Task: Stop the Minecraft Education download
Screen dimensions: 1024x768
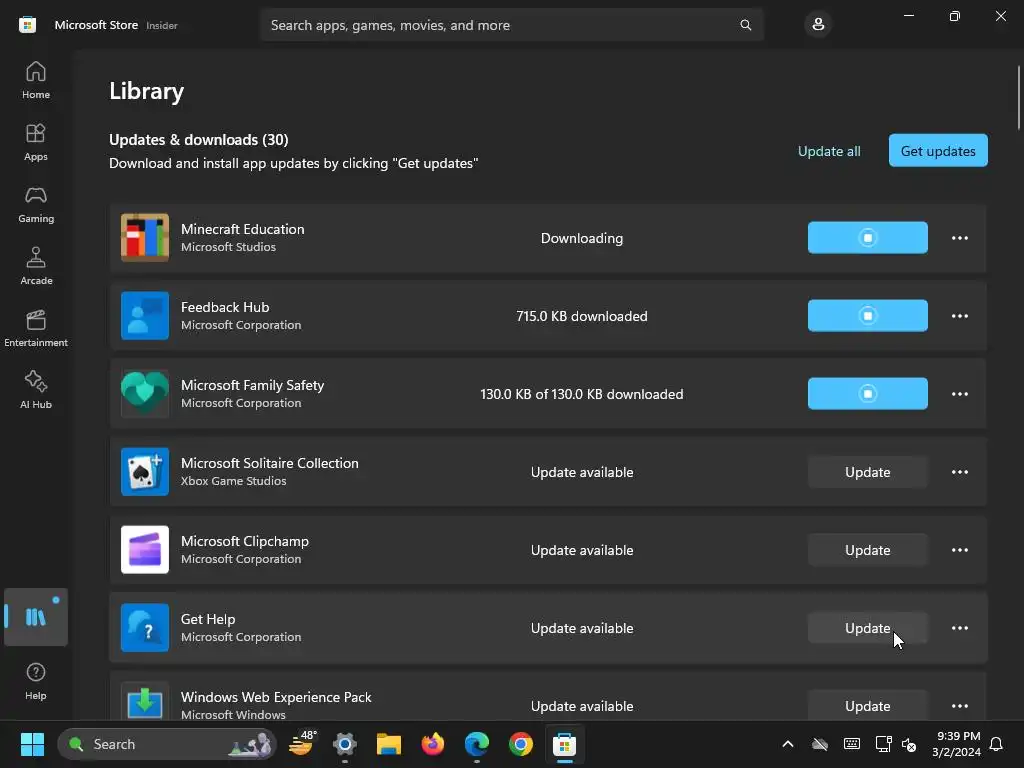Action: 867,238
